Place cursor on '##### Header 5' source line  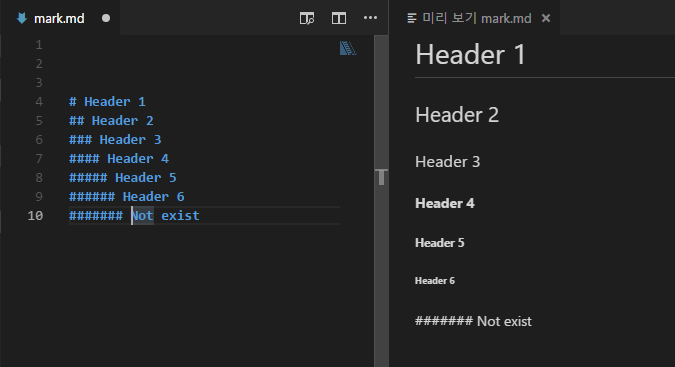[123, 177]
